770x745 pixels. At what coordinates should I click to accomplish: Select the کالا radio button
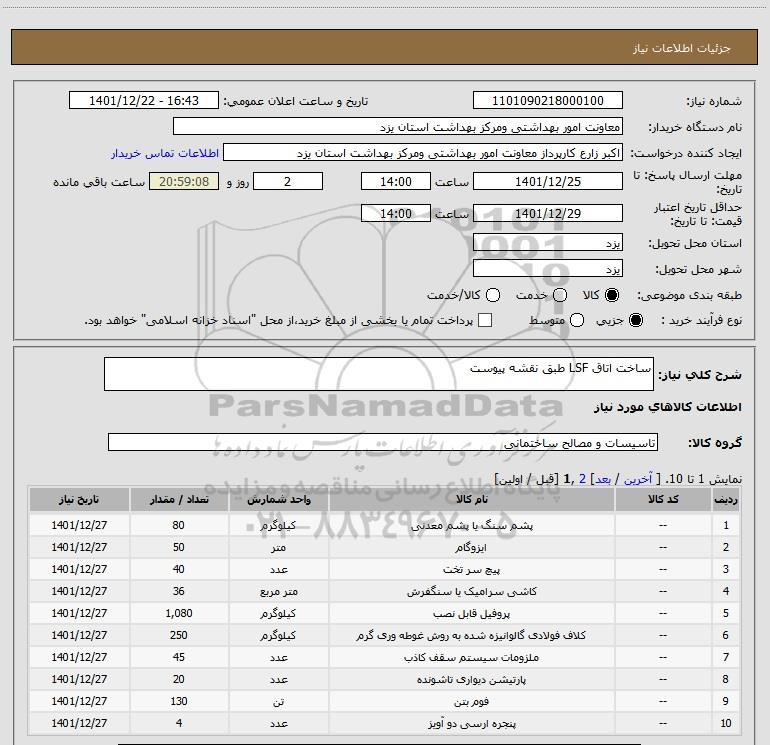612,295
